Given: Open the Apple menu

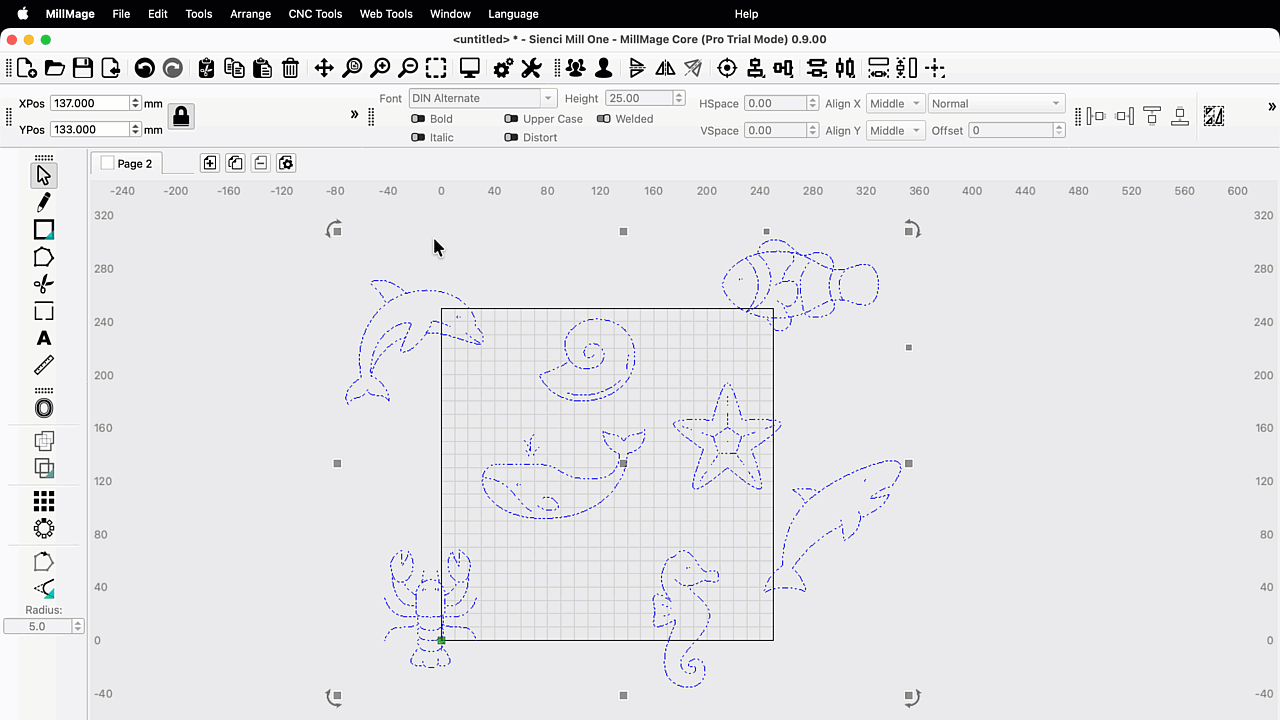Looking at the screenshot, I should (22, 14).
